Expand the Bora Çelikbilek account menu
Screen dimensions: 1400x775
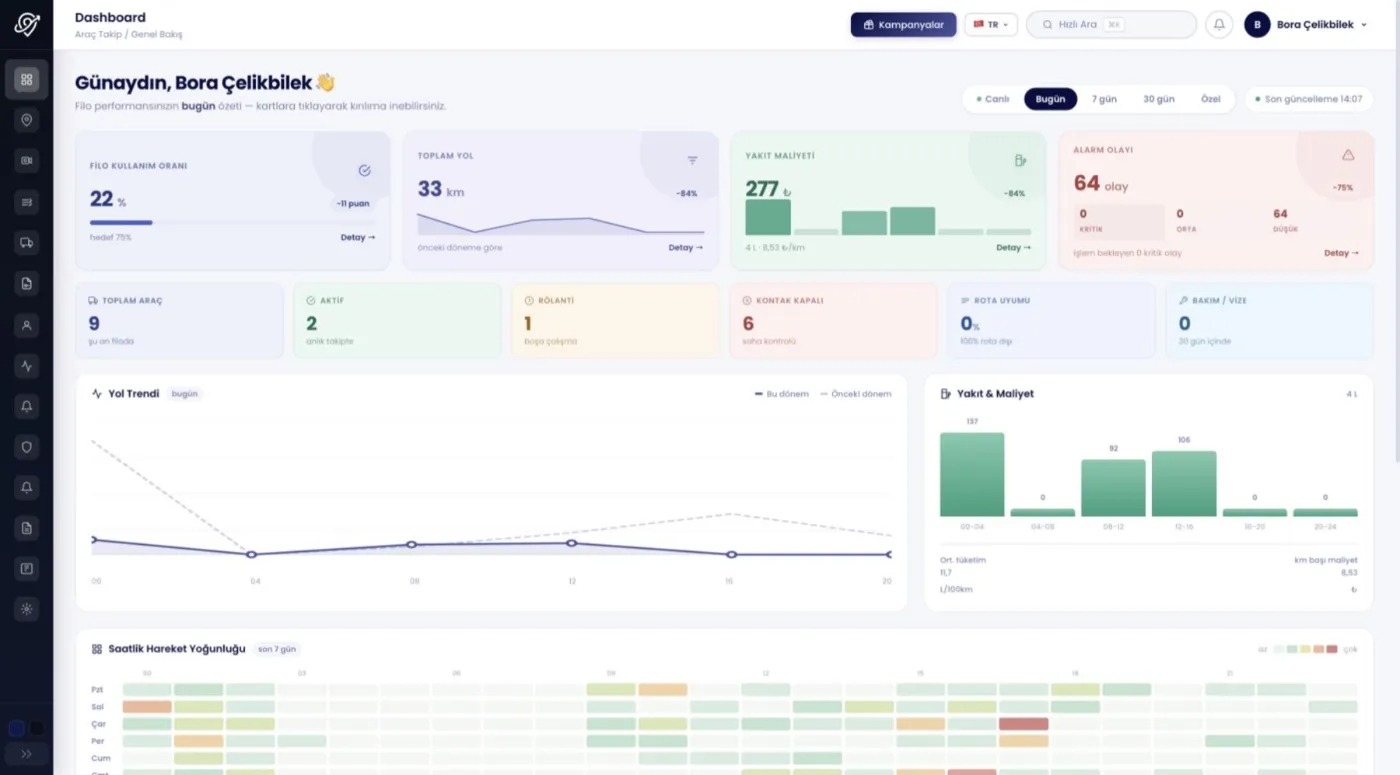[x=1306, y=25]
